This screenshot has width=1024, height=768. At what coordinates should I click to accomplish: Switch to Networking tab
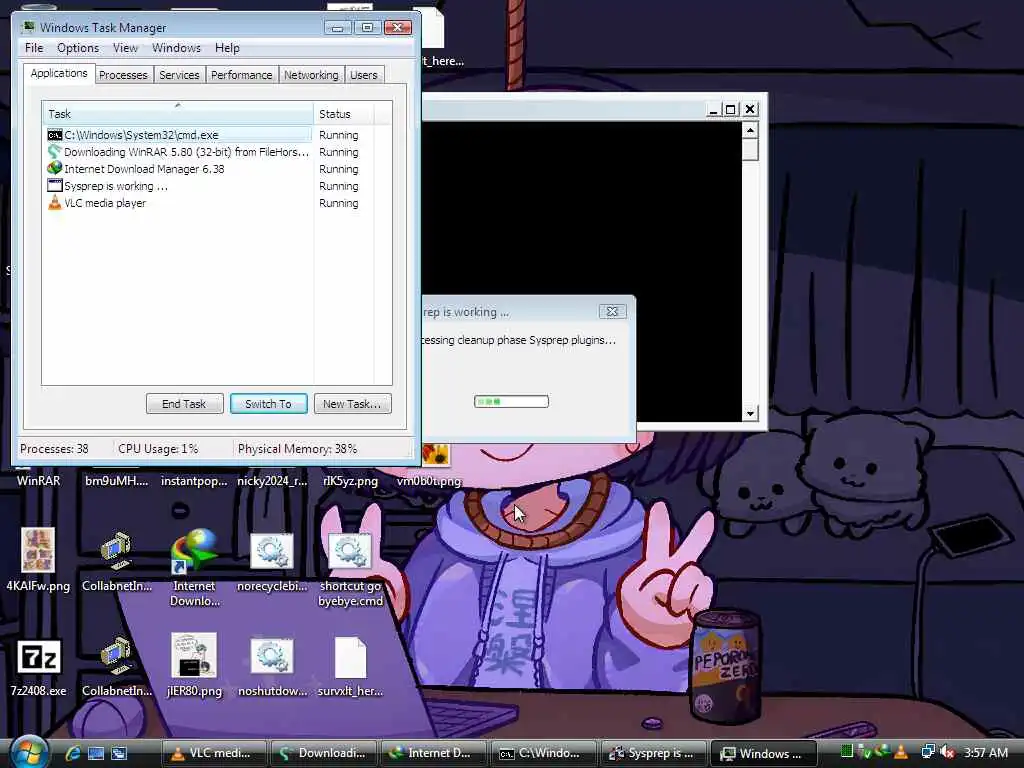(312, 75)
